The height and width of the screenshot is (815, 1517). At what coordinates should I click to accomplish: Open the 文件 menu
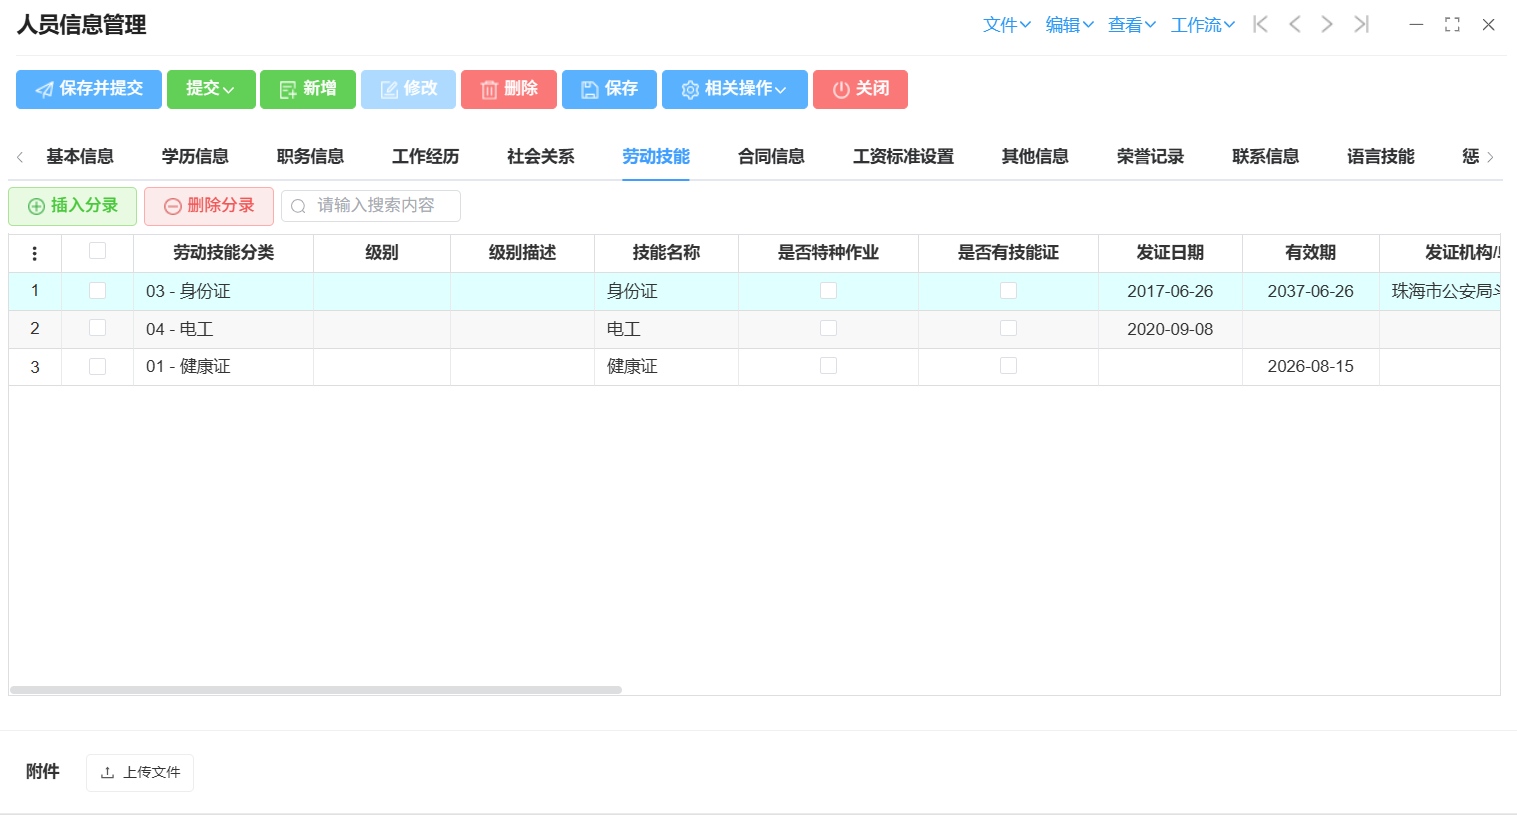pyautogui.click(x=1006, y=25)
